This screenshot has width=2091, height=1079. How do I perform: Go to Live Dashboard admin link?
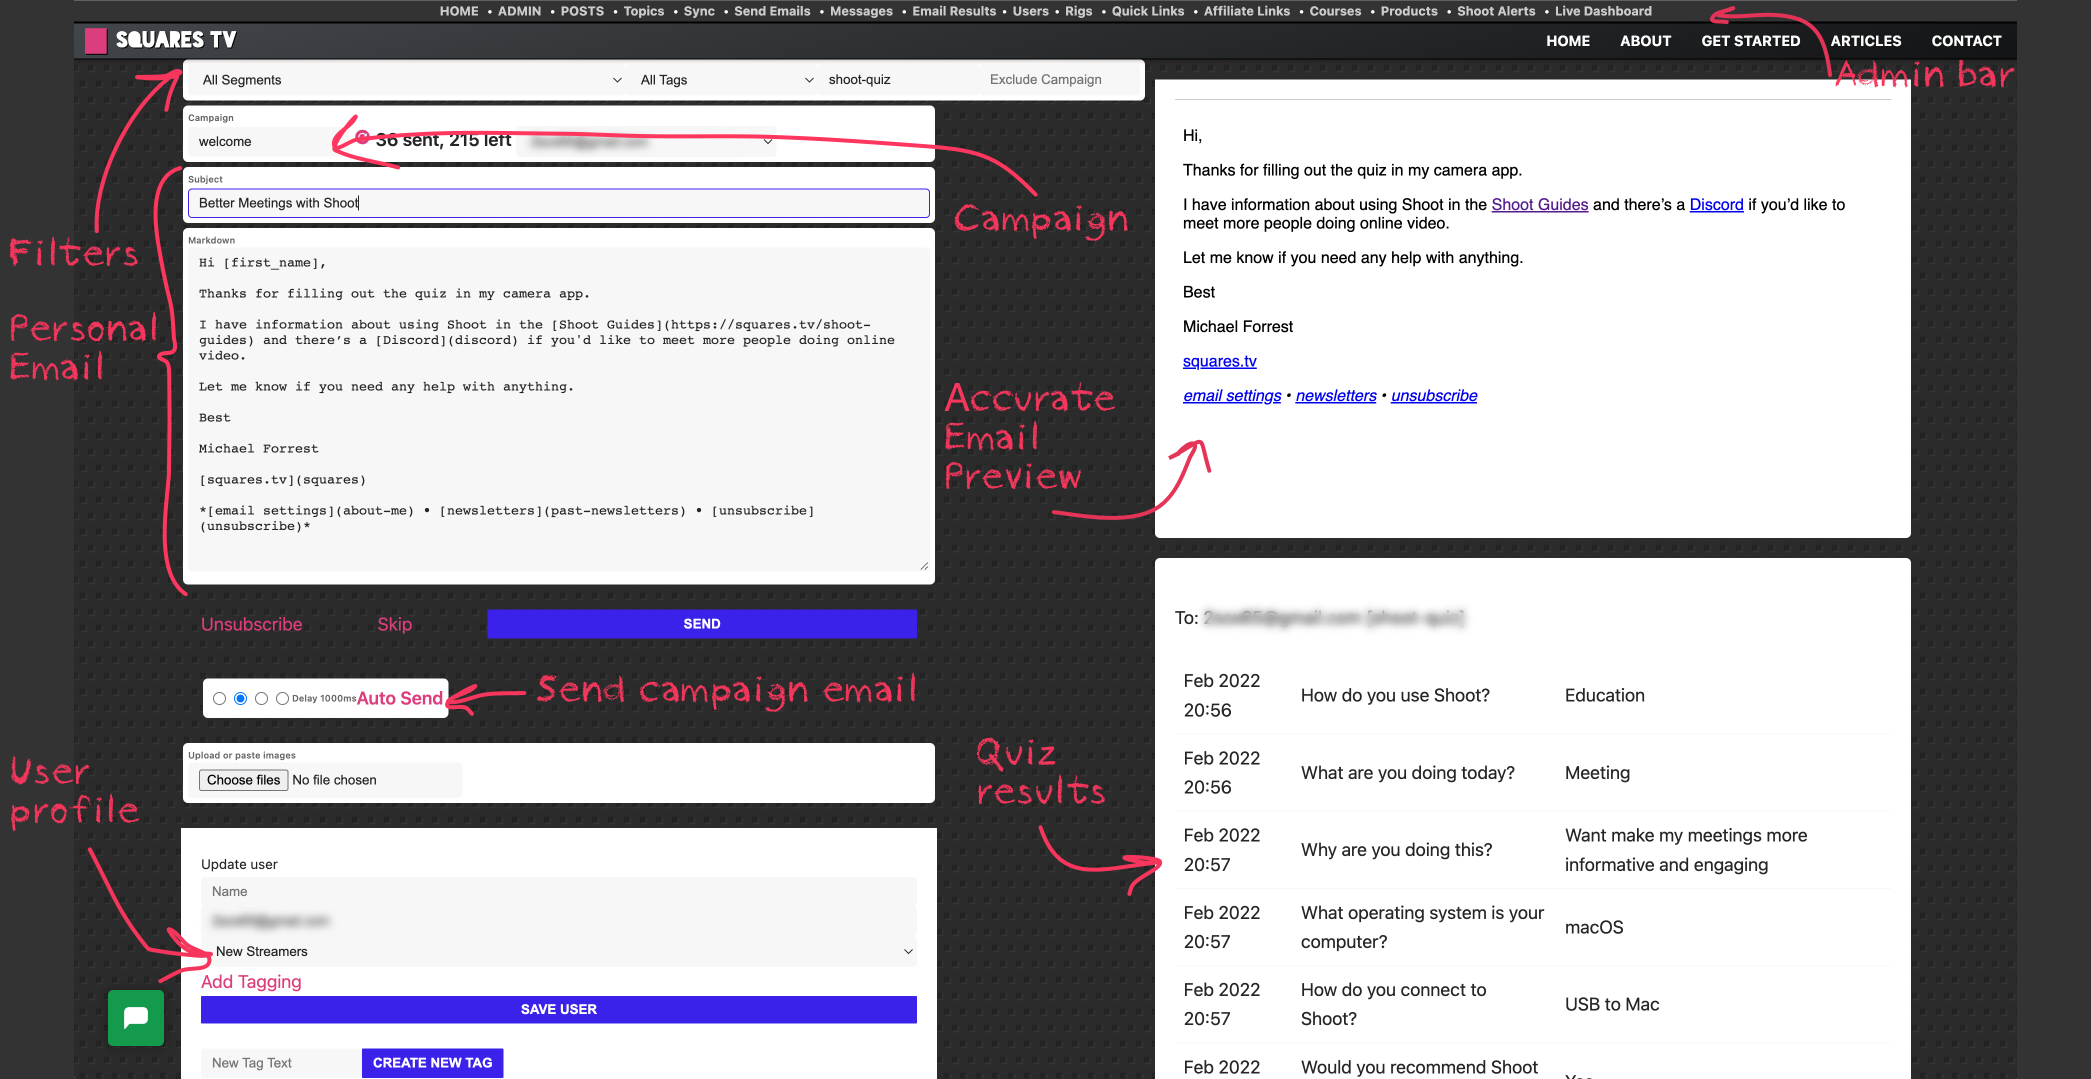tap(1603, 11)
